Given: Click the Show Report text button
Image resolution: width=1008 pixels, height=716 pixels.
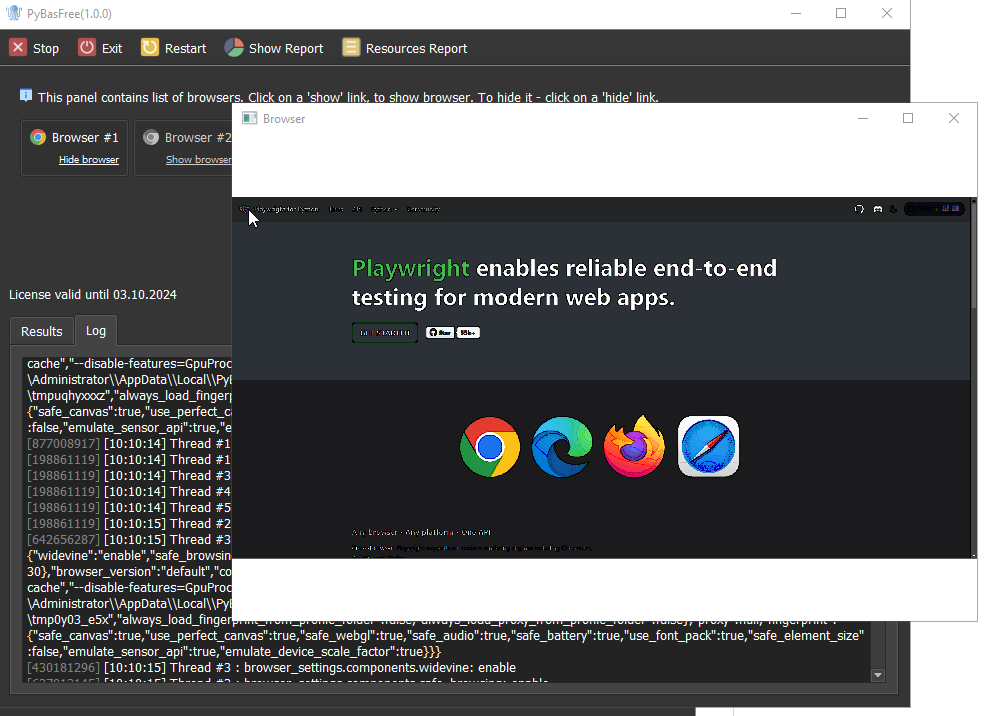Looking at the screenshot, I should pyautogui.click(x=286, y=48).
